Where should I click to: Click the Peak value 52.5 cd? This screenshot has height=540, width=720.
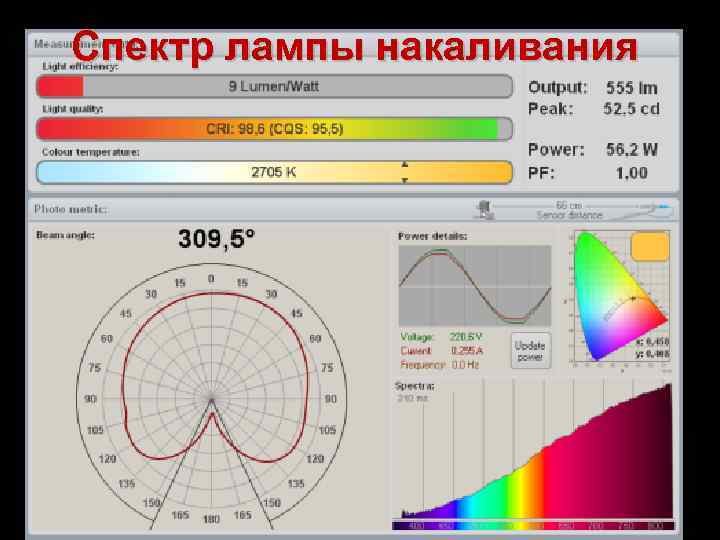click(631, 109)
